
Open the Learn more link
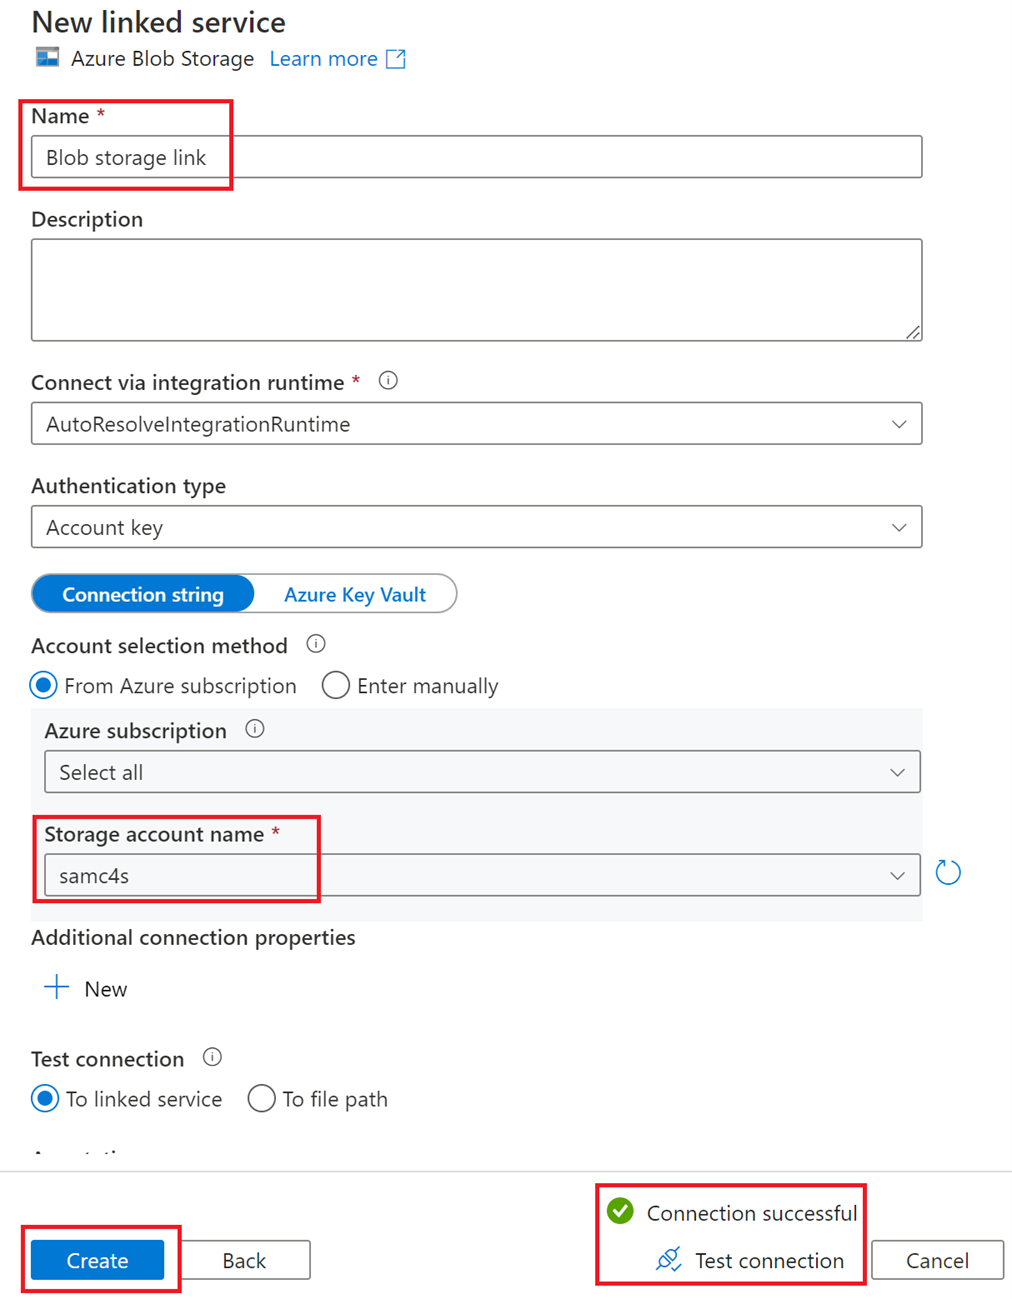(324, 59)
